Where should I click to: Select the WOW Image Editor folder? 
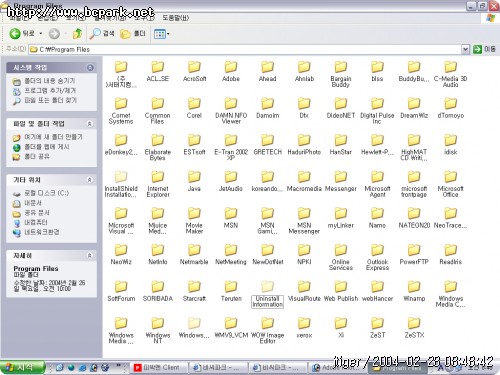pos(267,331)
